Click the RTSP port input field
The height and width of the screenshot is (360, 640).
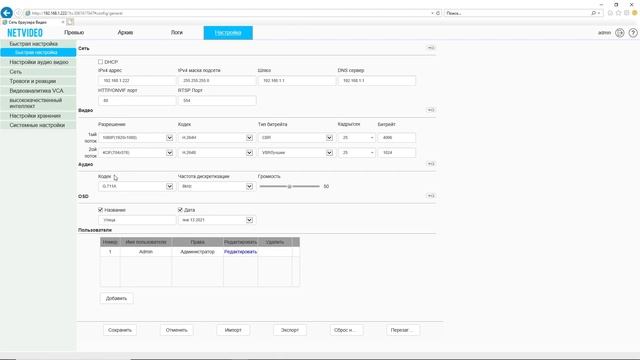tap(217, 100)
